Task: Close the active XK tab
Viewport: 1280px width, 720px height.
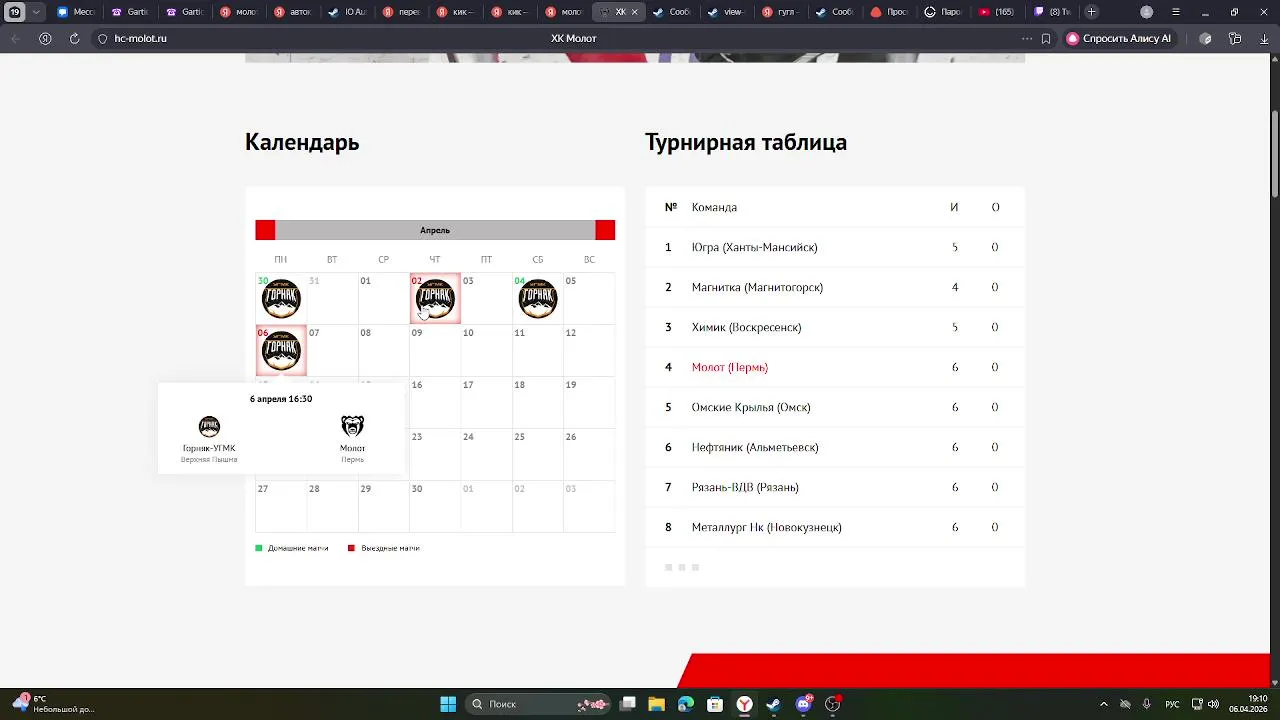Action: pyautogui.click(x=634, y=12)
